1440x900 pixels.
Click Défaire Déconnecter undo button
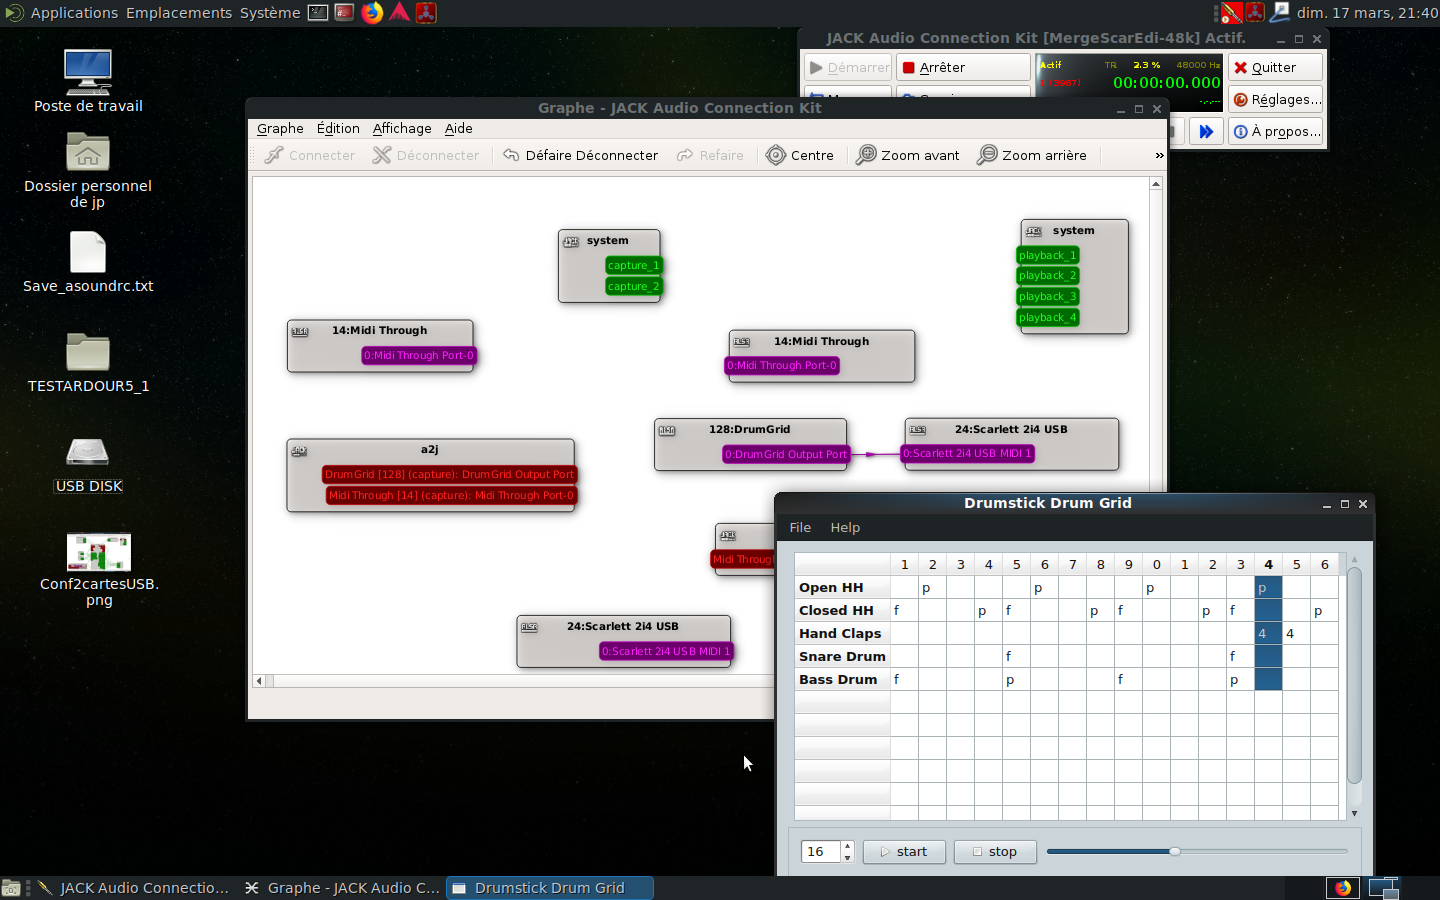coord(580,155)
